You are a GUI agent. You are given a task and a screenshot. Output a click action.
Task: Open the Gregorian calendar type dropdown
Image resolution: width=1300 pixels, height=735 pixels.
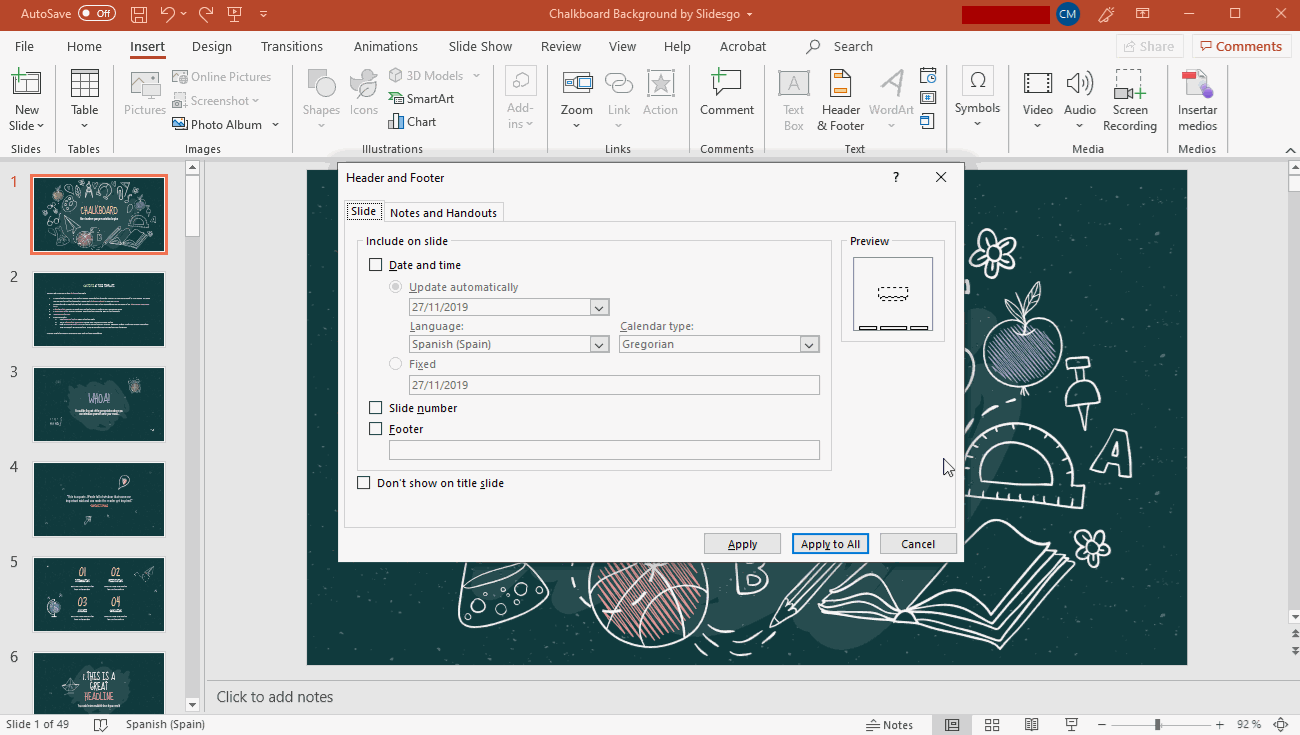(809, 344)
